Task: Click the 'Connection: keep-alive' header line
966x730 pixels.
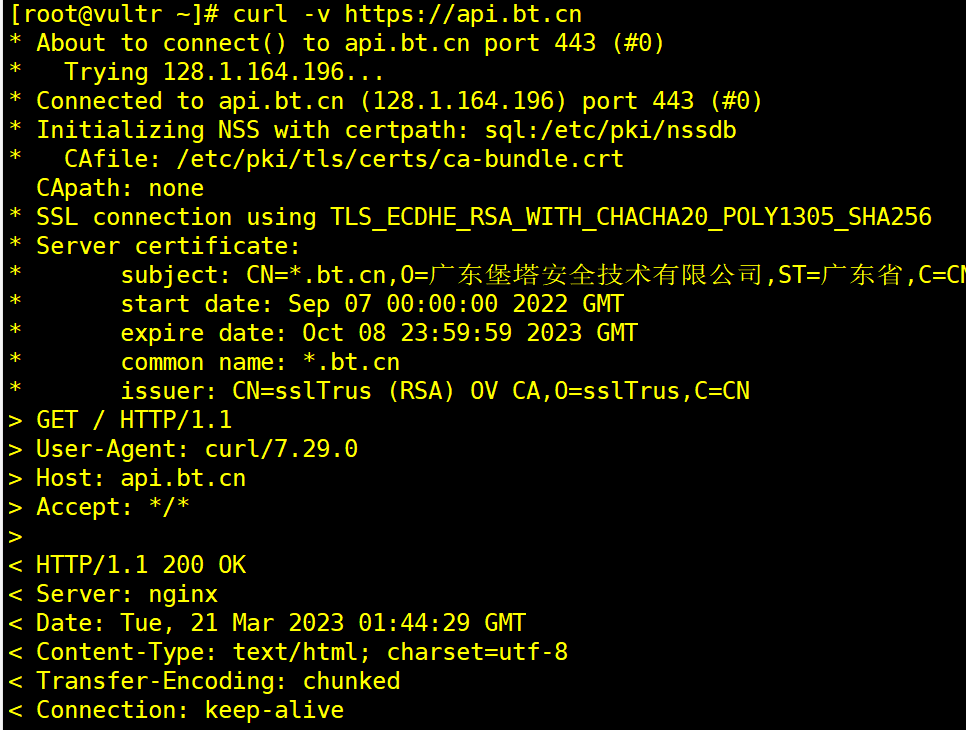Action: (190, 710)
